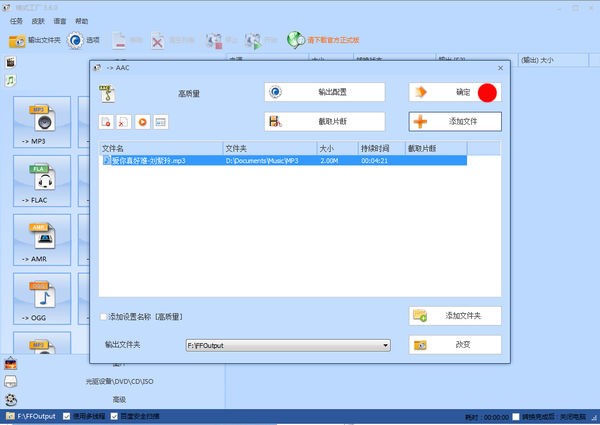Viewport: 600px width, 425px height.
Task: Select the .mp3 file row in list
Action: [283, 160]
